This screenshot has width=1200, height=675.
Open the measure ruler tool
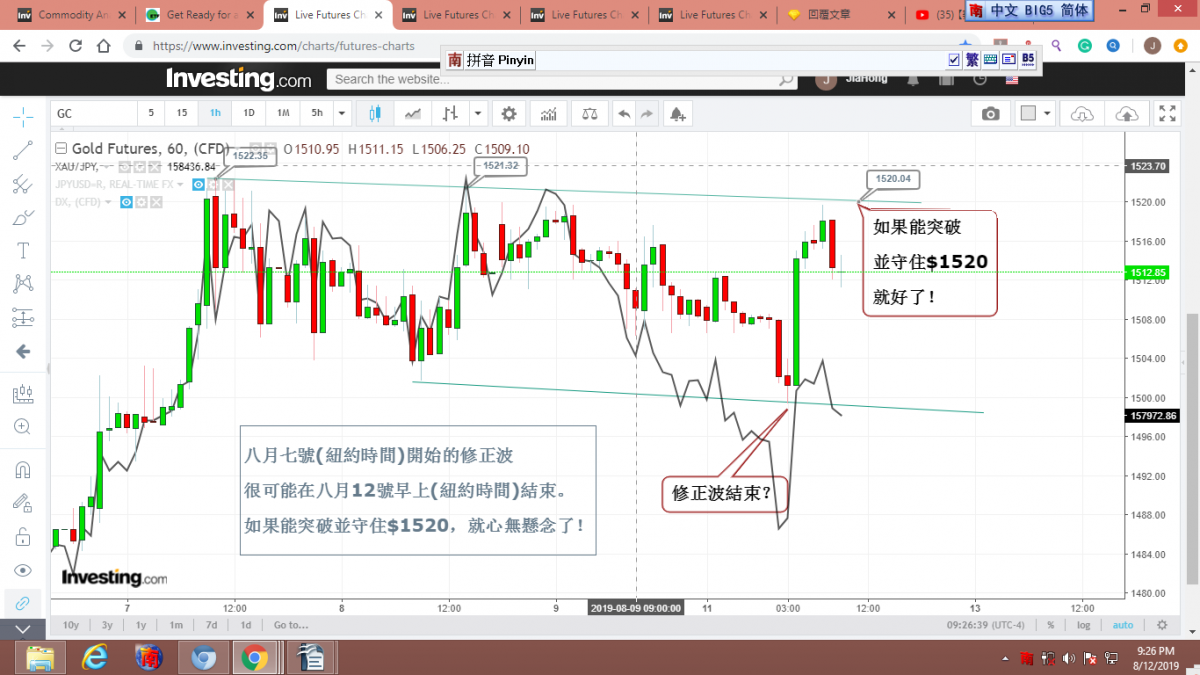(23, 394)
